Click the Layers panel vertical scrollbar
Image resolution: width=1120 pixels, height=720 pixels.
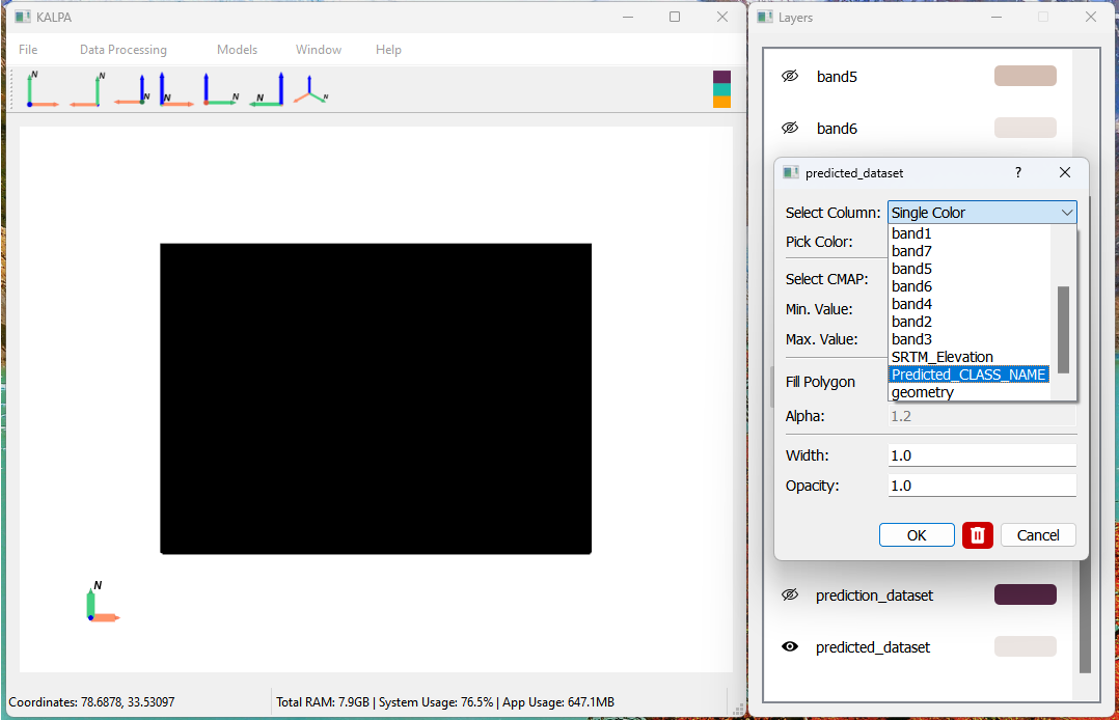pyautogui.click(x=1084, y=616)
